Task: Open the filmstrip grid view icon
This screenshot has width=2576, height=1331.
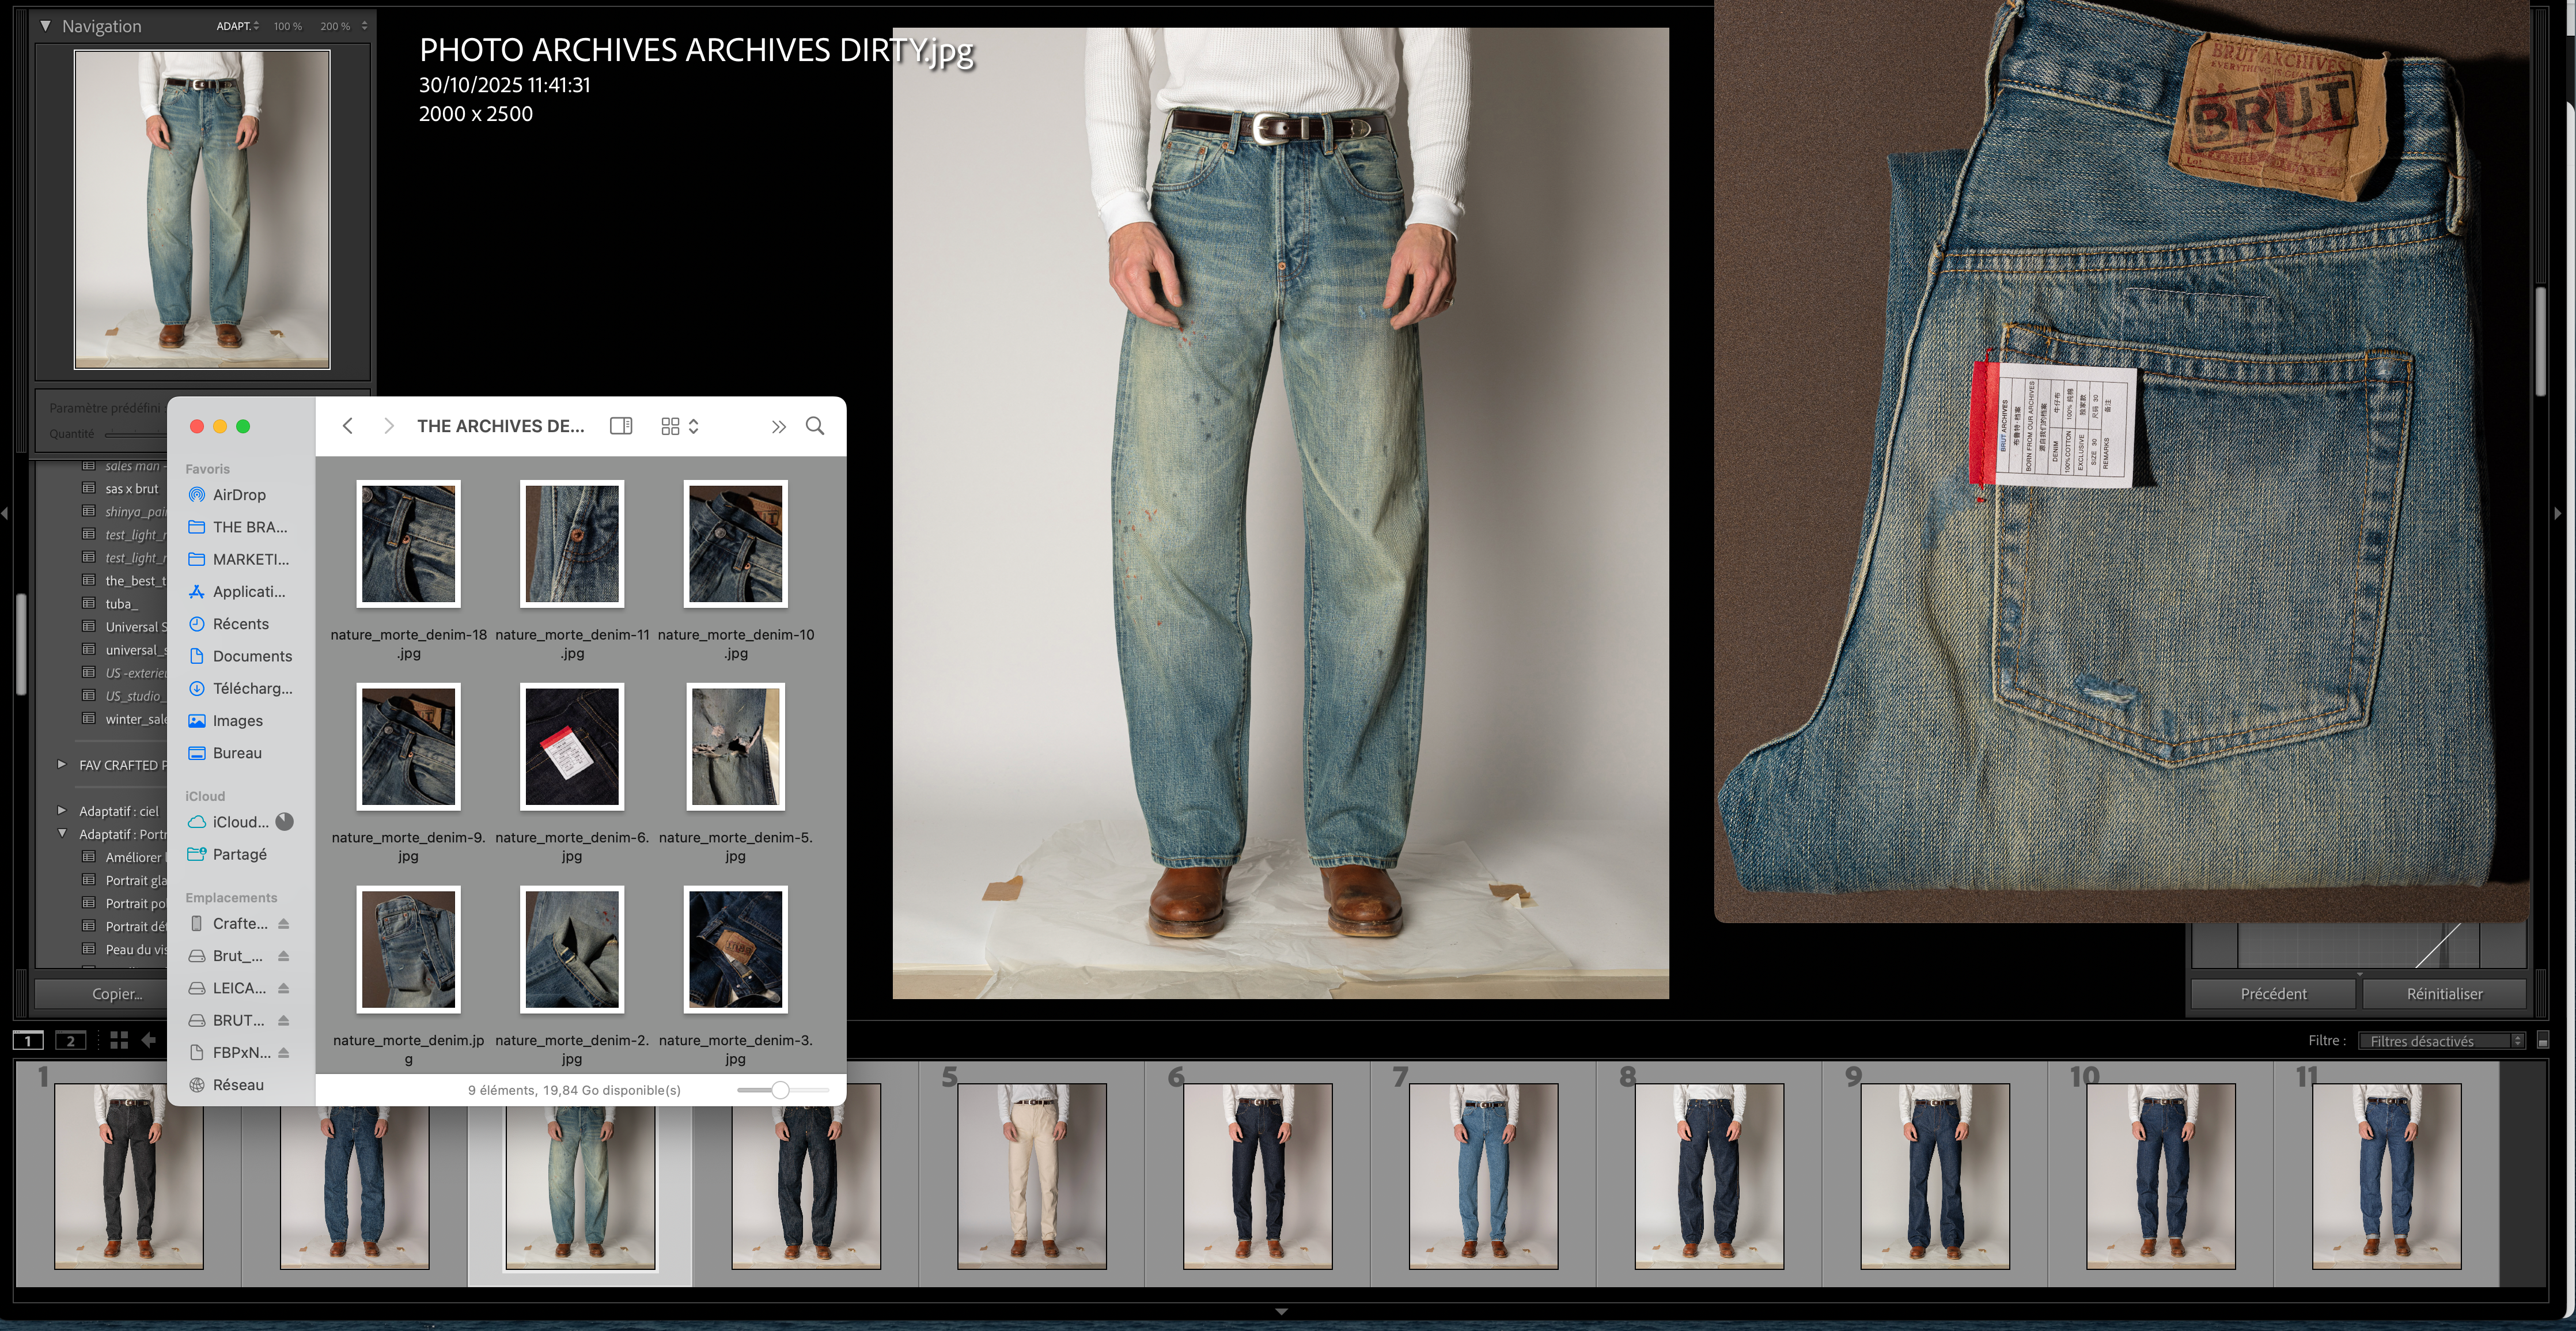Action: pyautogui.click(x=119, y=1040)
